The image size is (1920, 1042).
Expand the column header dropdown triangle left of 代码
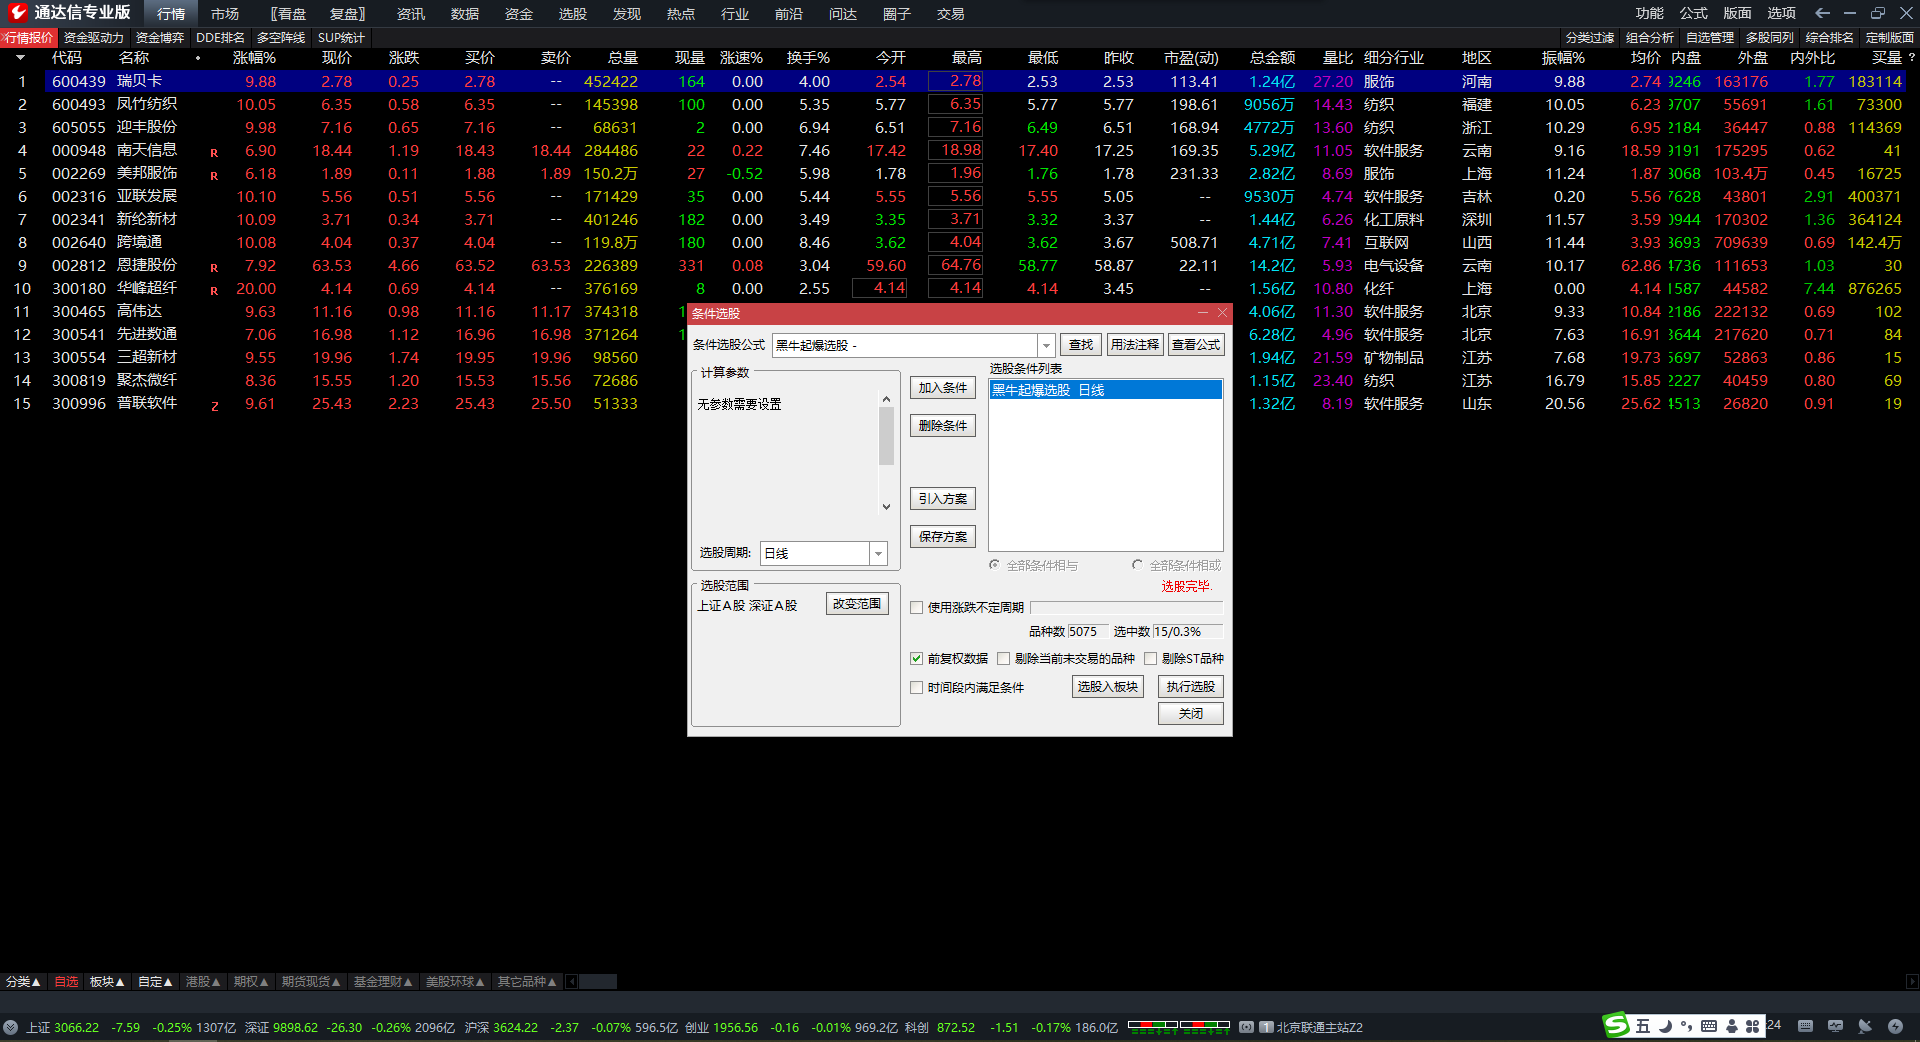point(20,58)
